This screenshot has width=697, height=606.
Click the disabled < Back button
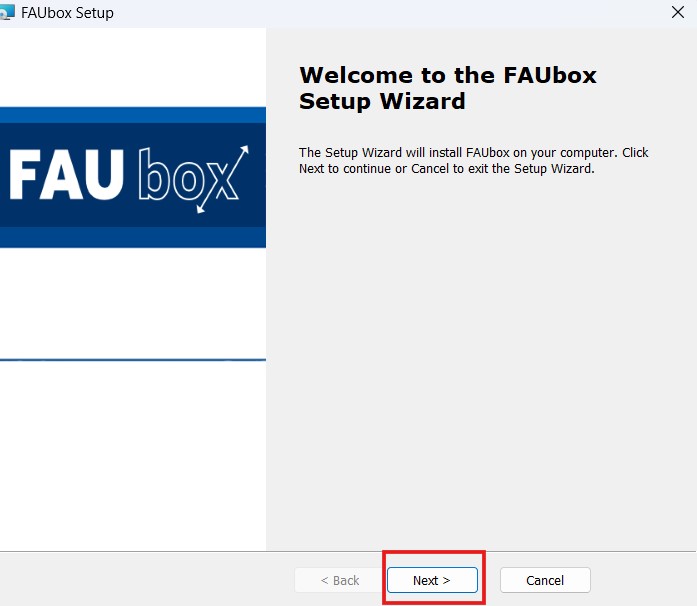[340, 580]
